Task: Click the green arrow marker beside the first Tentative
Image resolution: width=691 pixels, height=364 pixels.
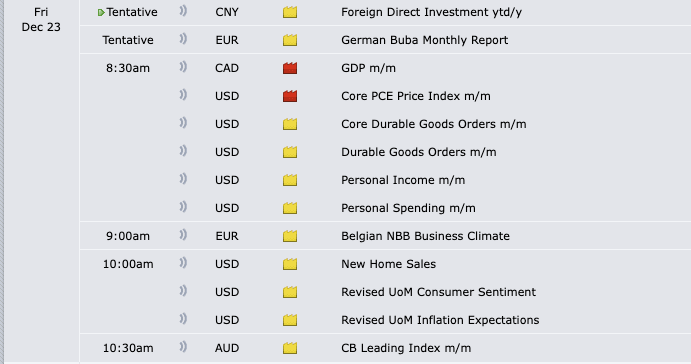Action: [x=101, y=12]
